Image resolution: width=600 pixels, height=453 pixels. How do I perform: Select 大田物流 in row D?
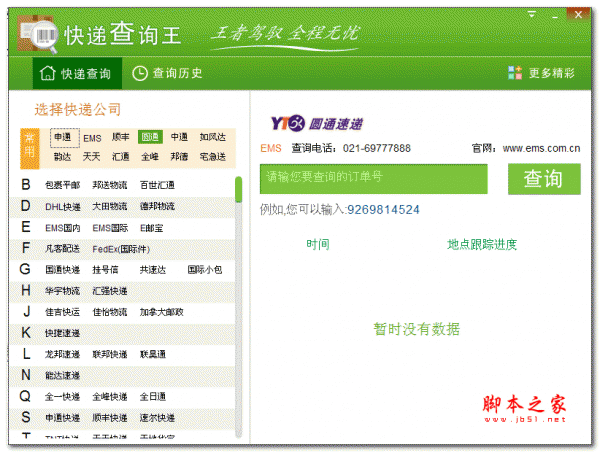pyautogui.click(x=110, y=207)
